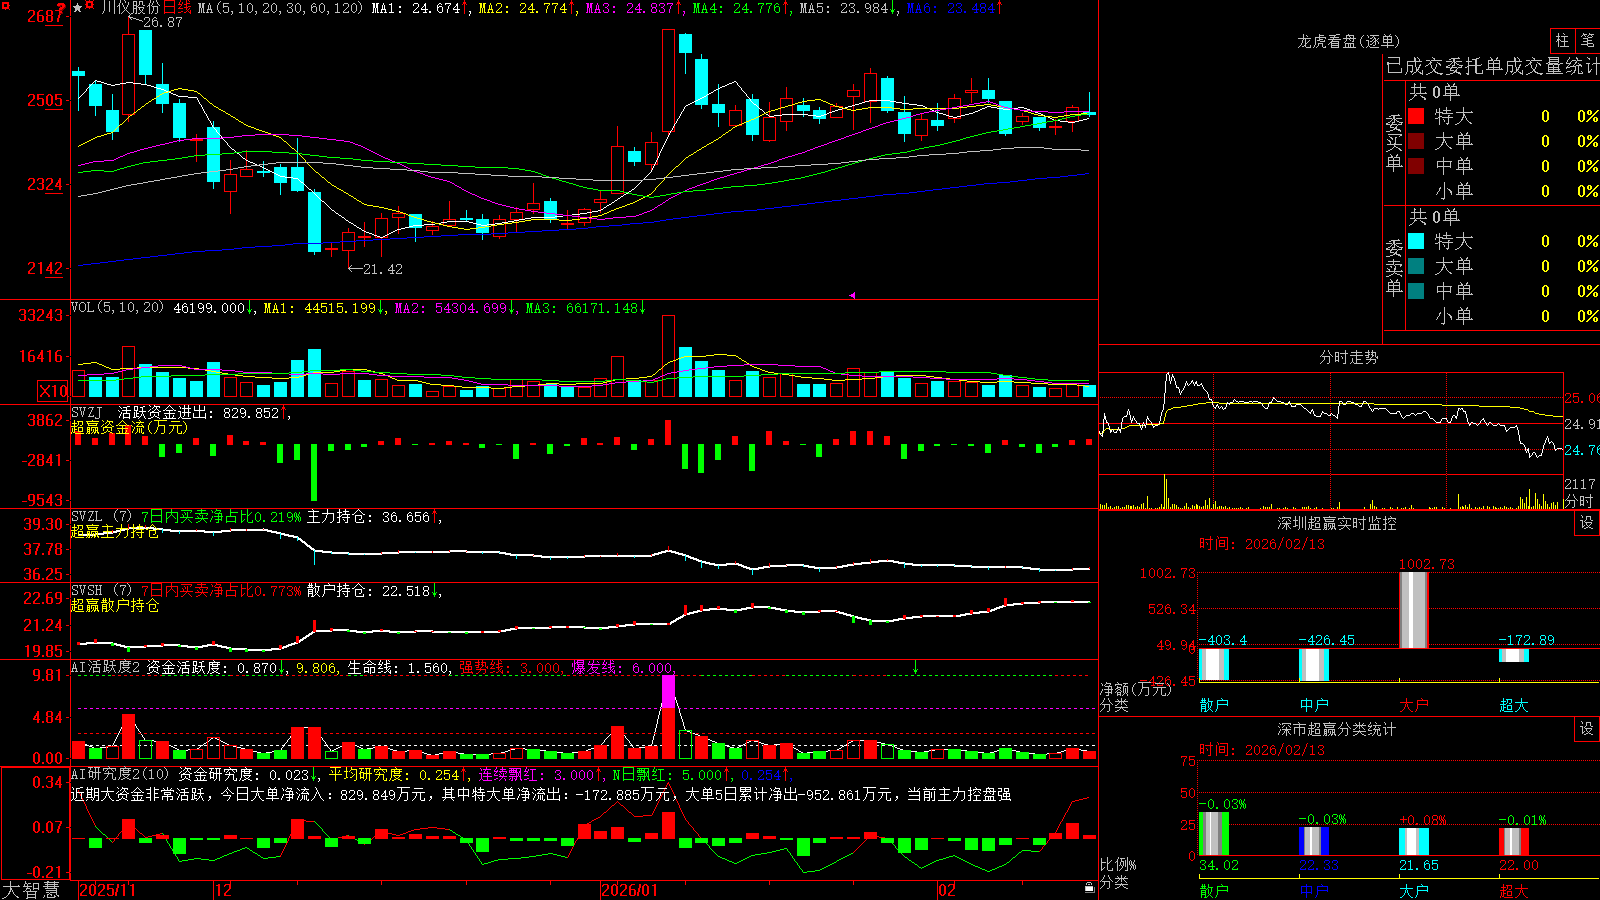The height and width of the screenshot is (900, 1600).
Task: Switch 龙虎看盘 to 笔 tick view
Action: click(x=1587, y=41)
